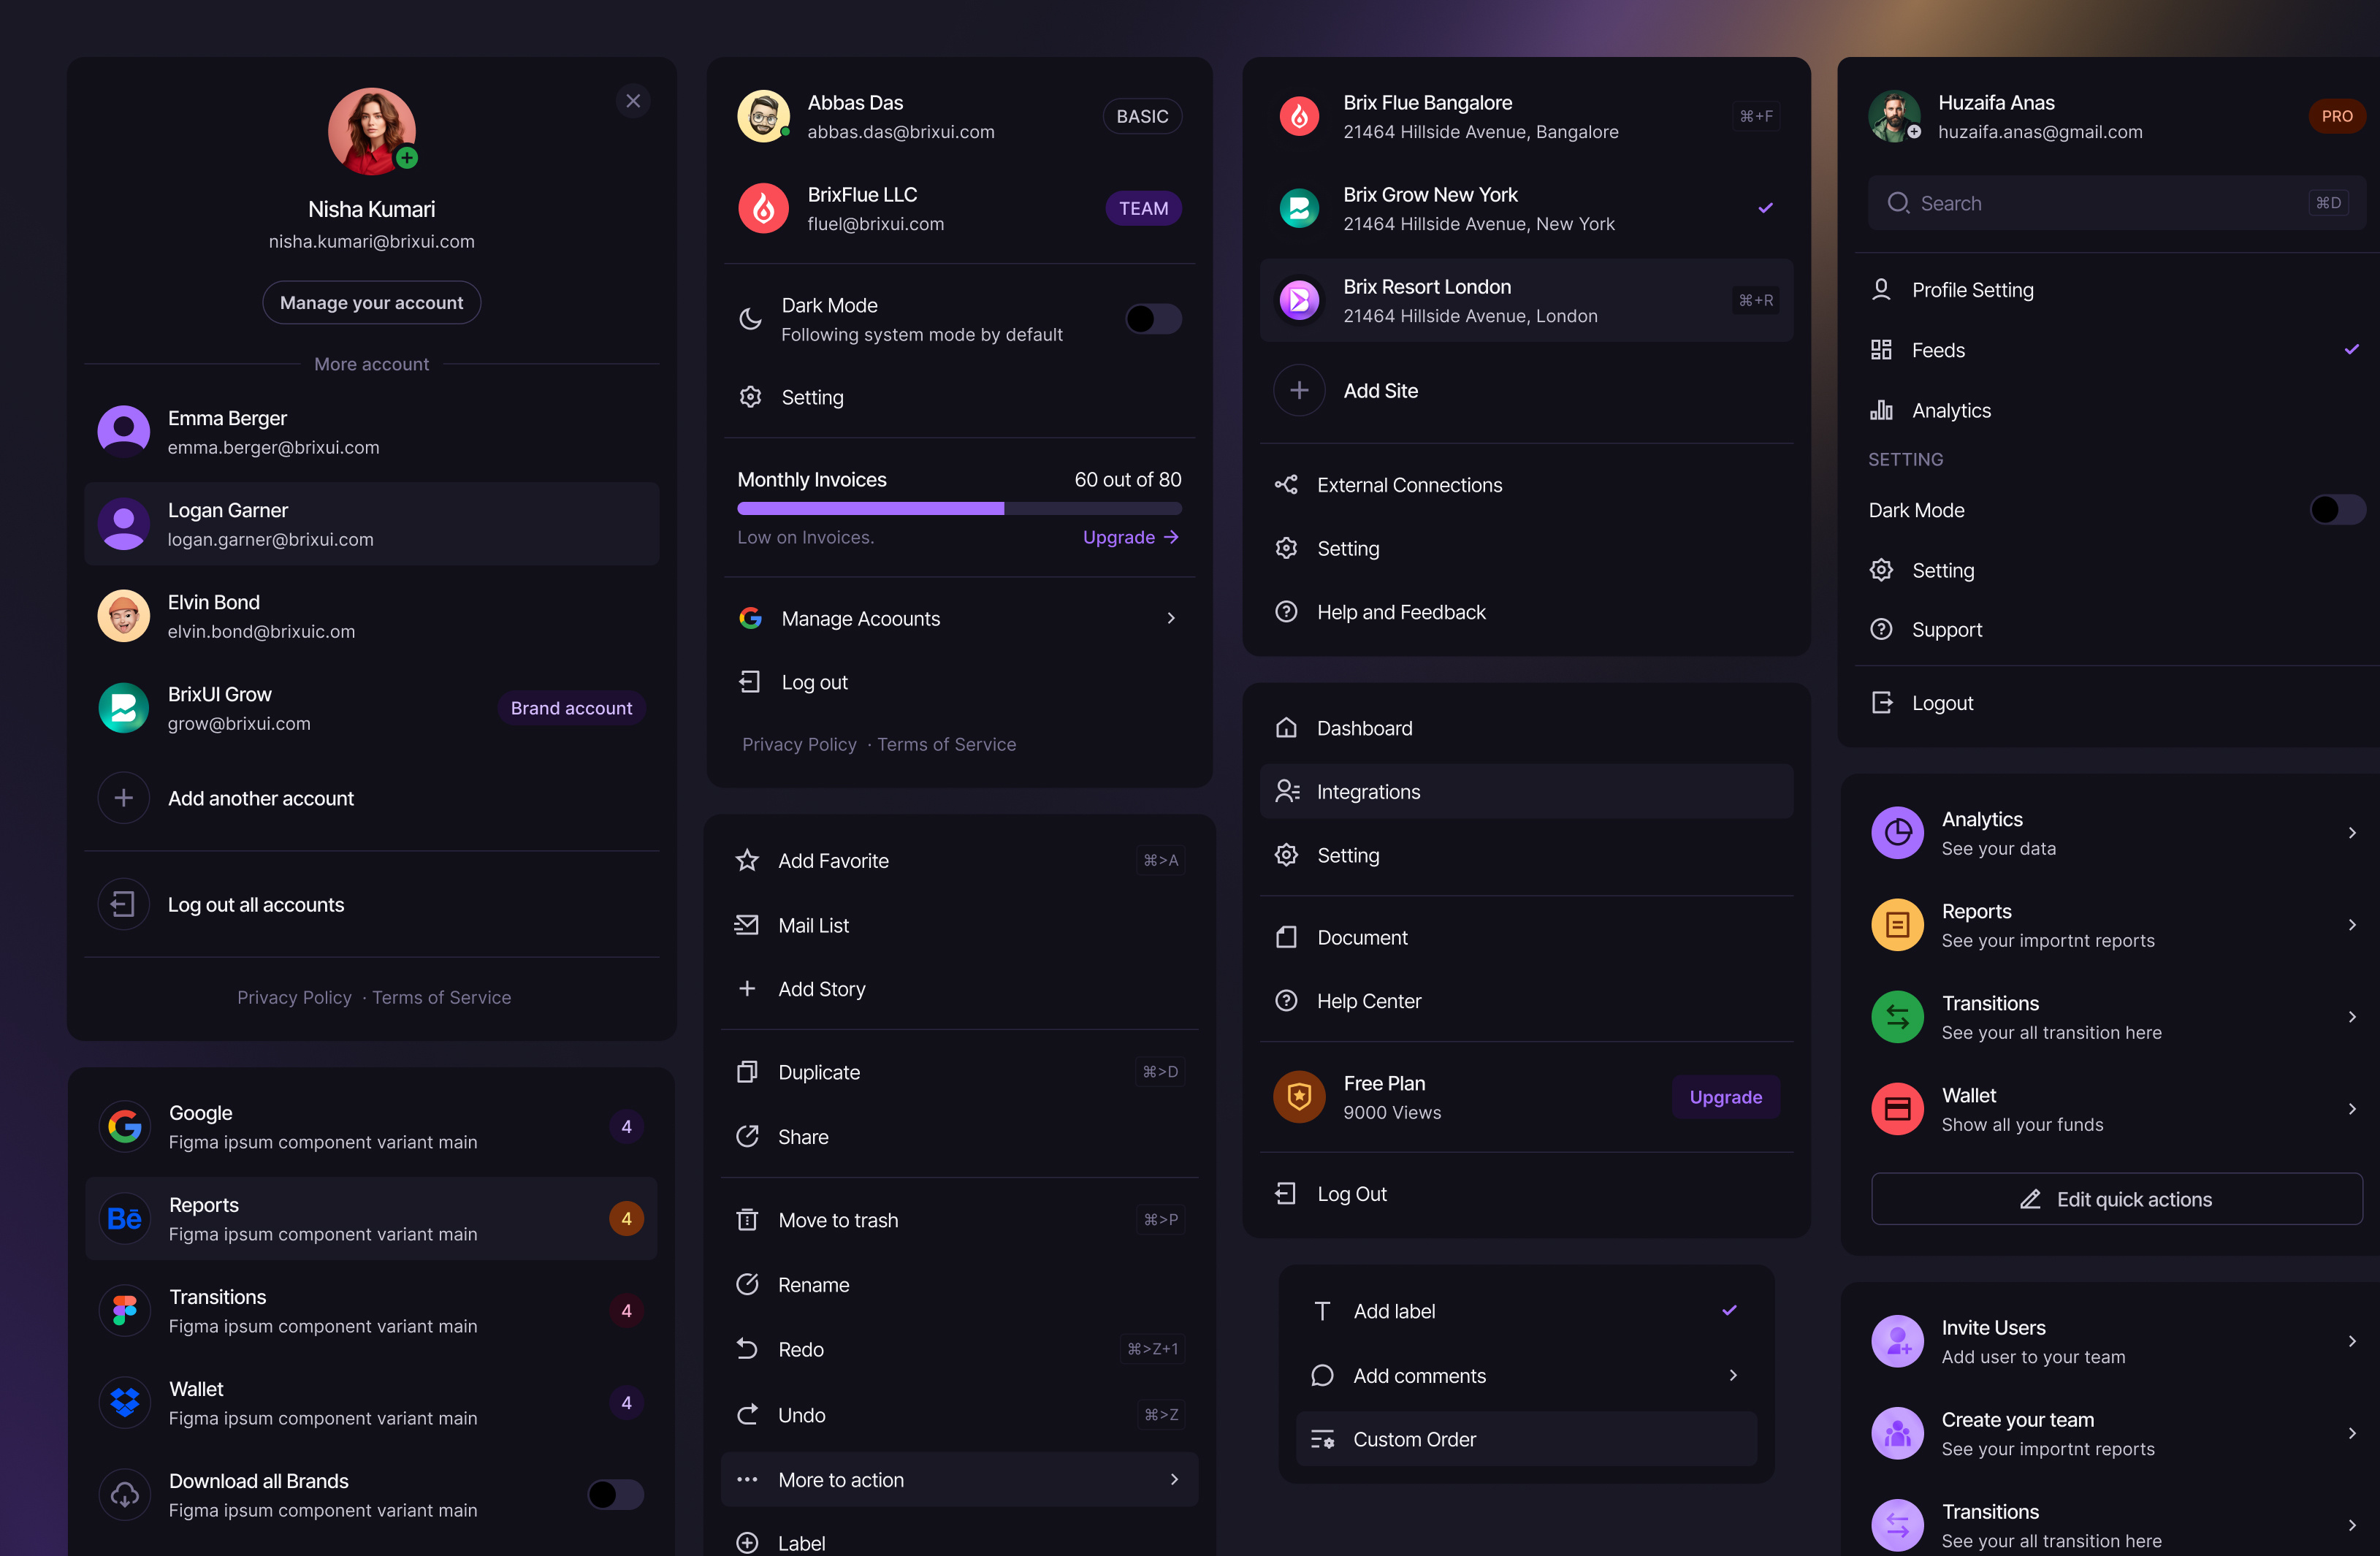Click the Add Story plus icon
2380x1556 pixels.
click(749, 988)
